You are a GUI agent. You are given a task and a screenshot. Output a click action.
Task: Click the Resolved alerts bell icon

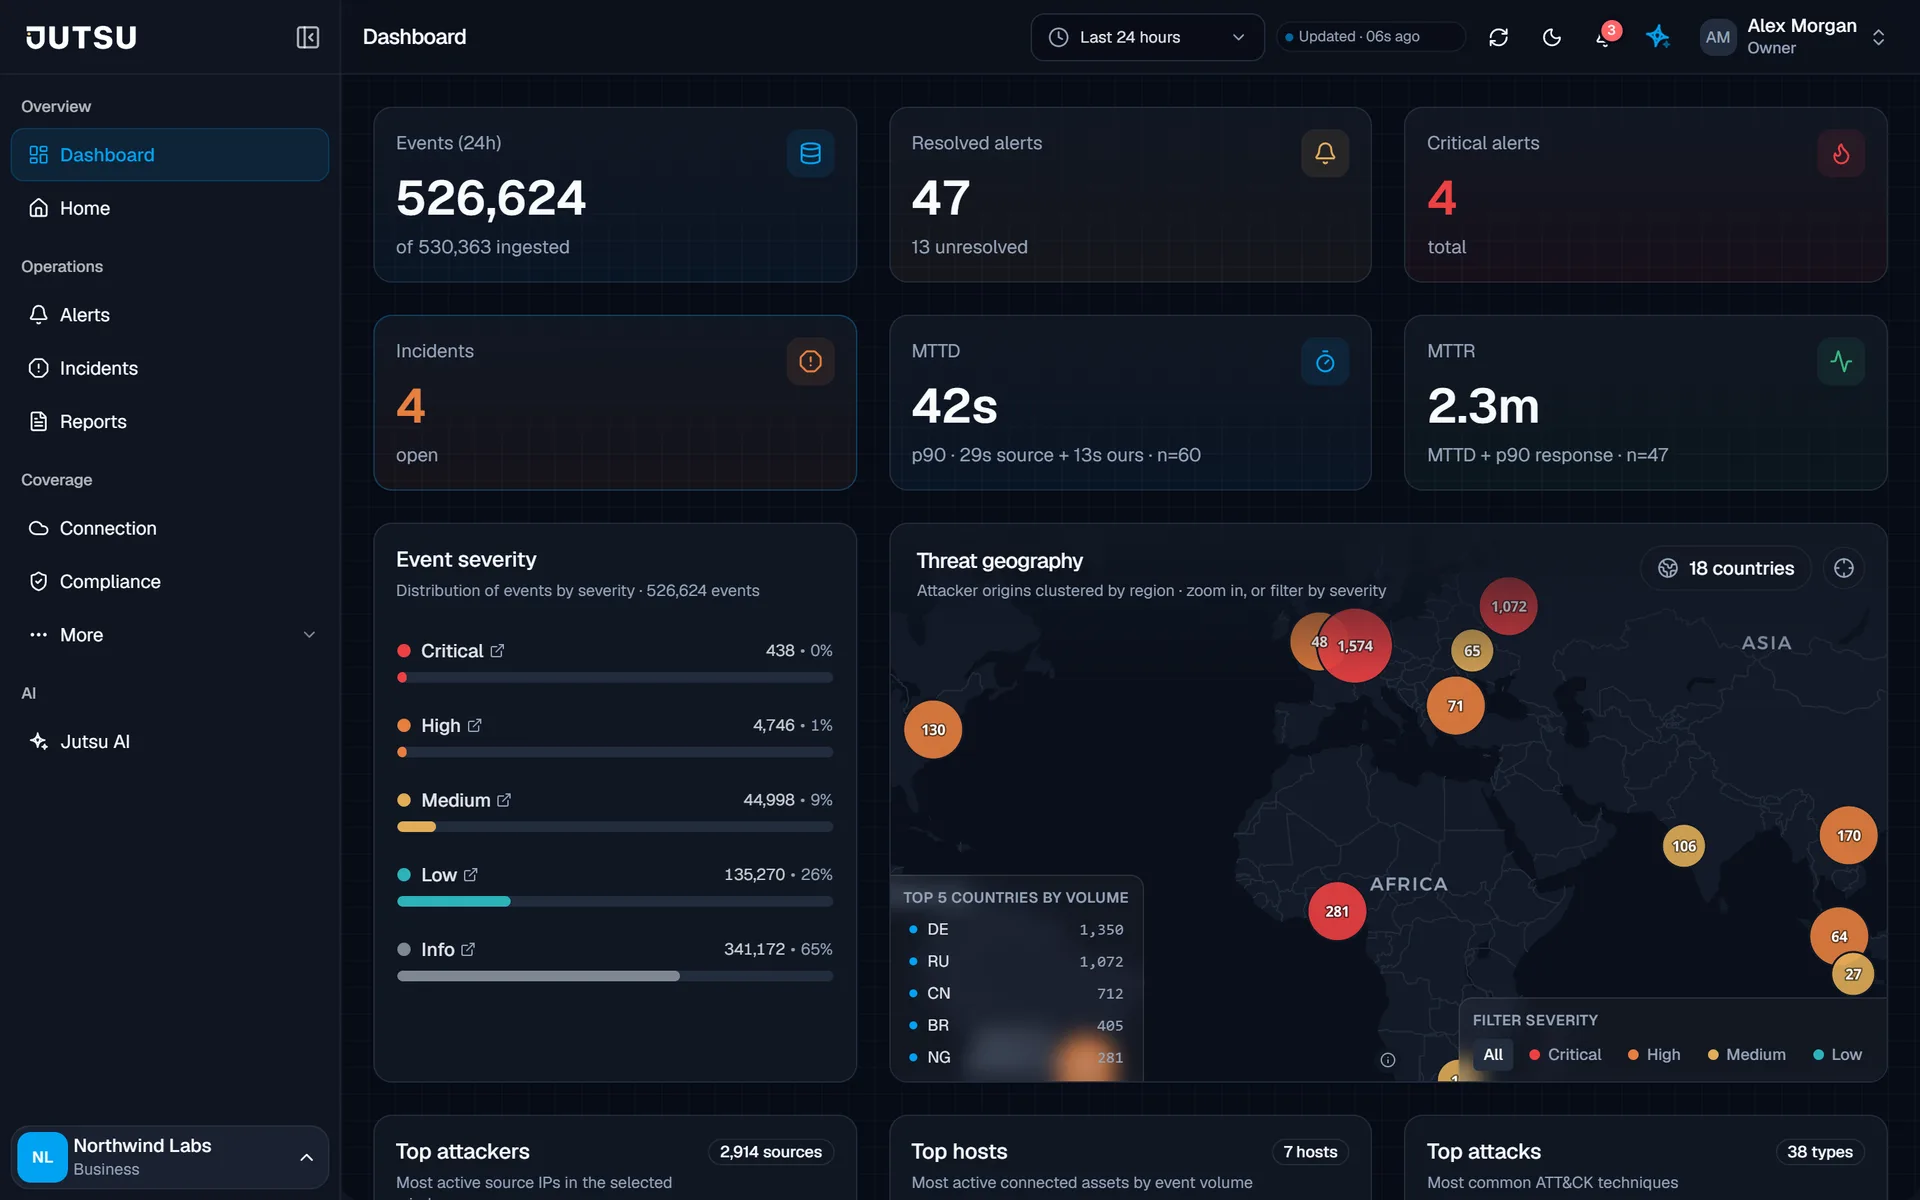[x=1325, y=153]
